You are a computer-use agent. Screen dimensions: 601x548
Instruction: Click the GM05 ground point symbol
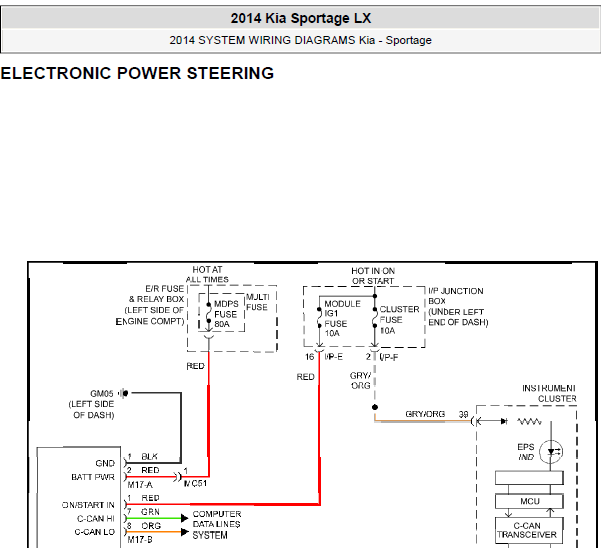click(x=123, y=393)
